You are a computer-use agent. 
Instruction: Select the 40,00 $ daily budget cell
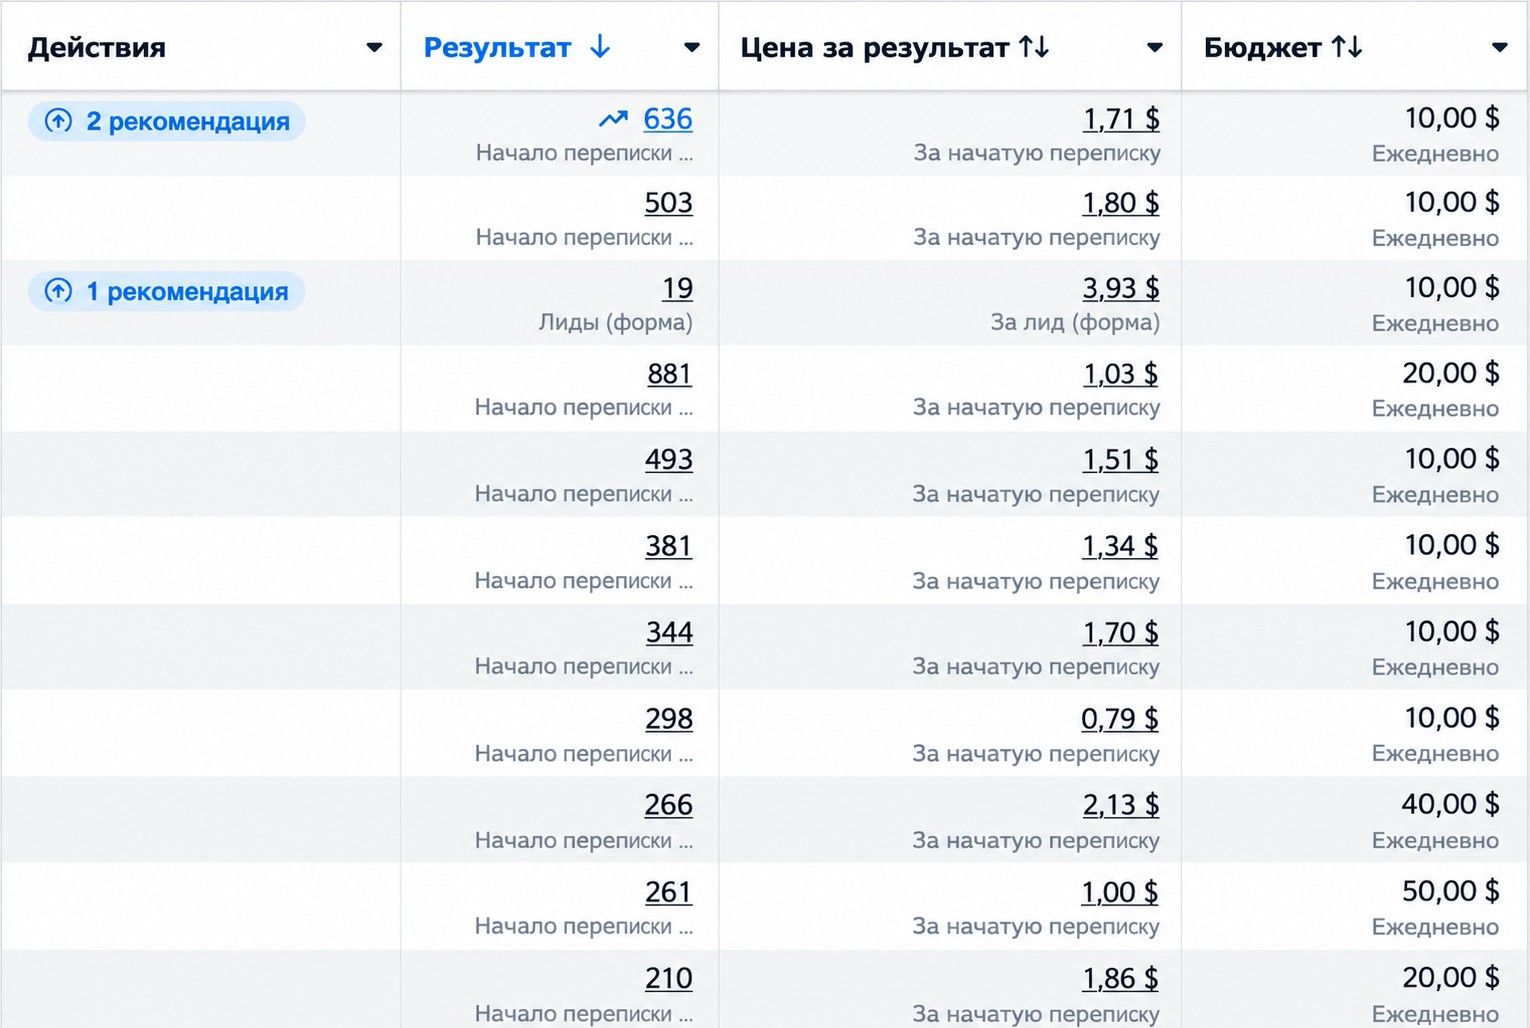1354,820
